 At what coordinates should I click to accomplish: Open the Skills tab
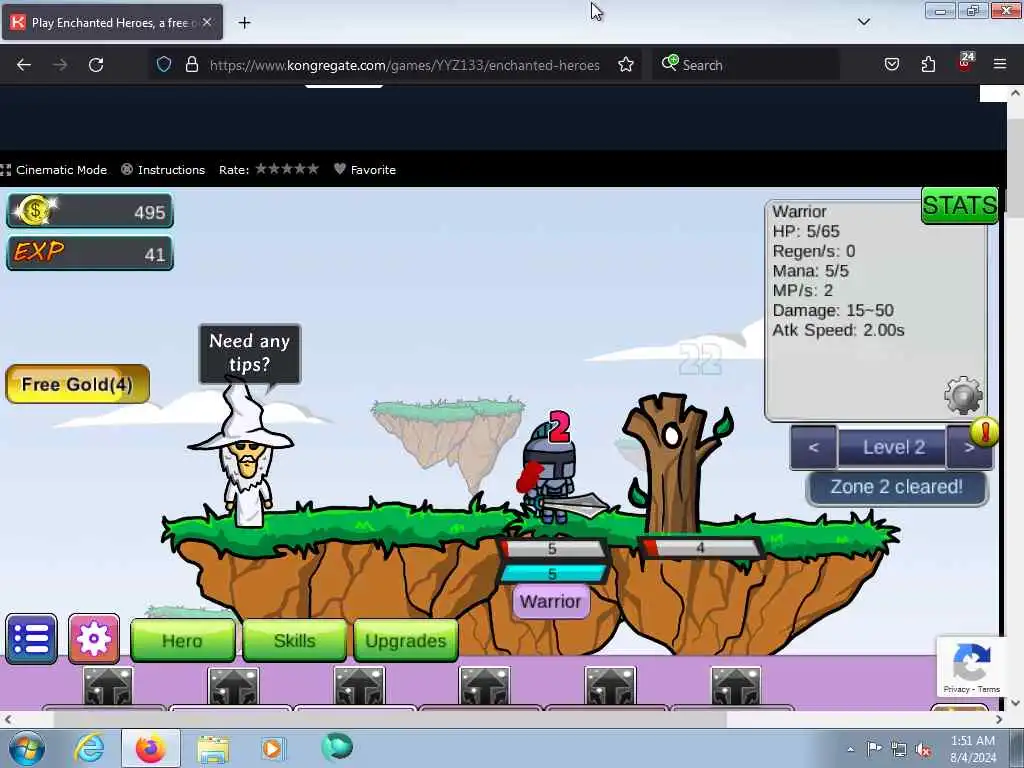[x=295, y=641]
